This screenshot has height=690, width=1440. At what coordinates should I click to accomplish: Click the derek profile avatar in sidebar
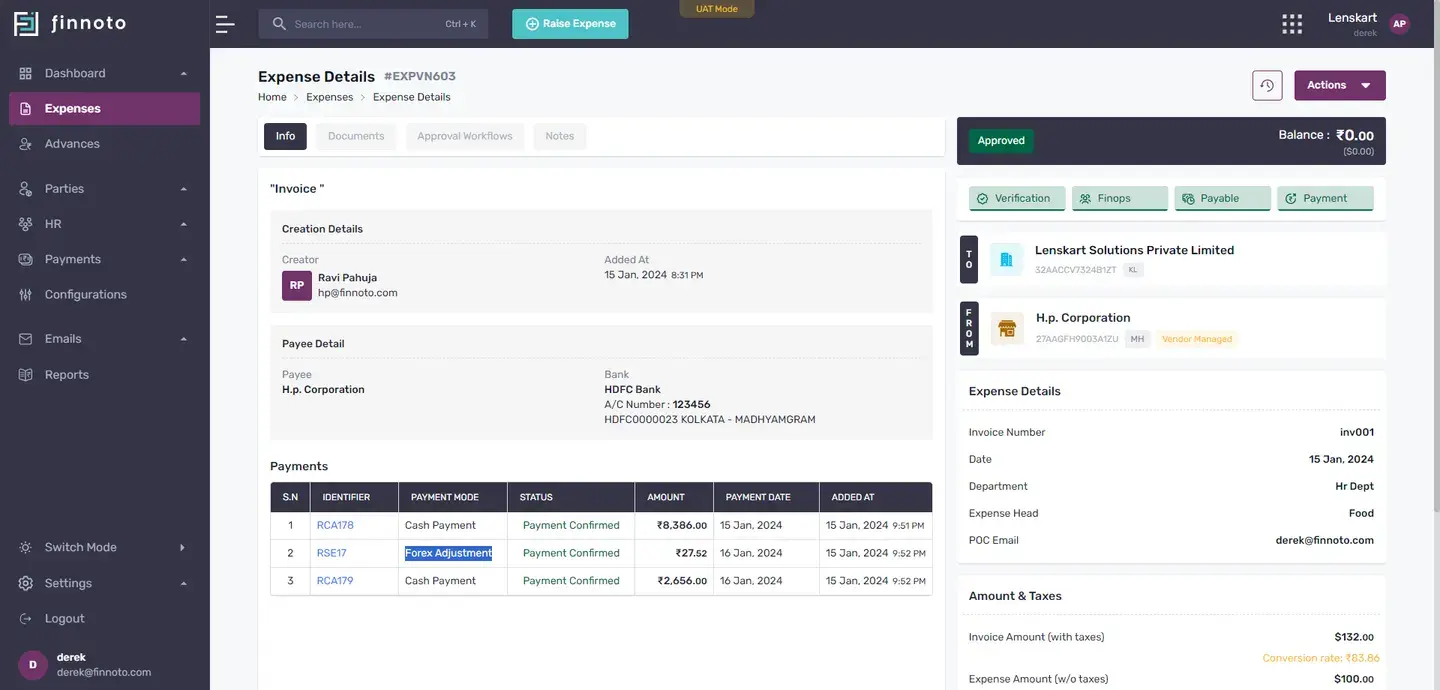point(33,665)
